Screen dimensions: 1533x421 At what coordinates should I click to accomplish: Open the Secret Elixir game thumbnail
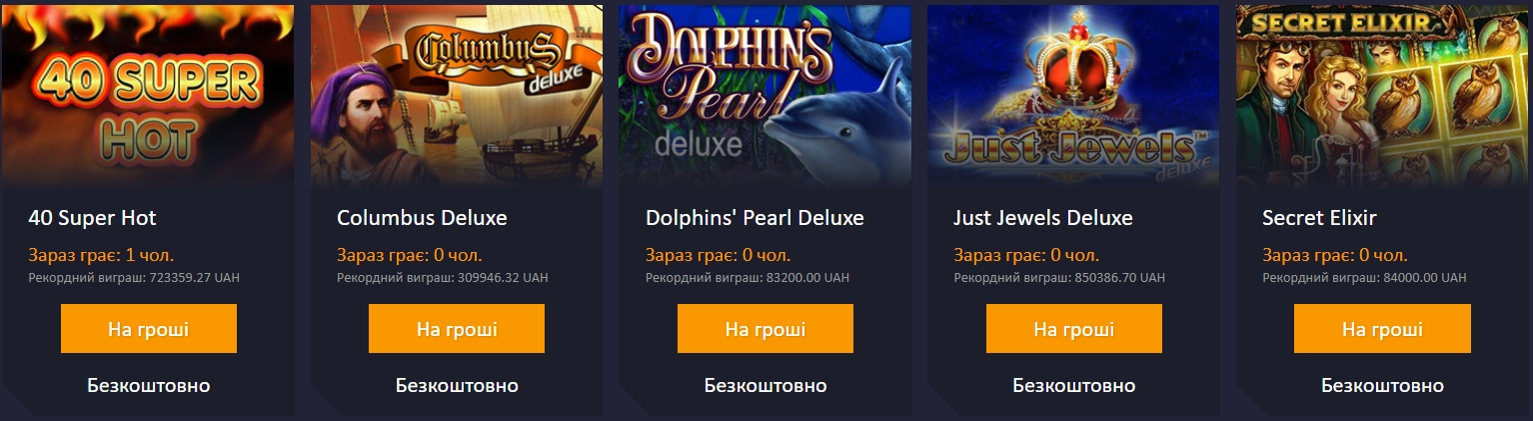(x=1383, y=96)
